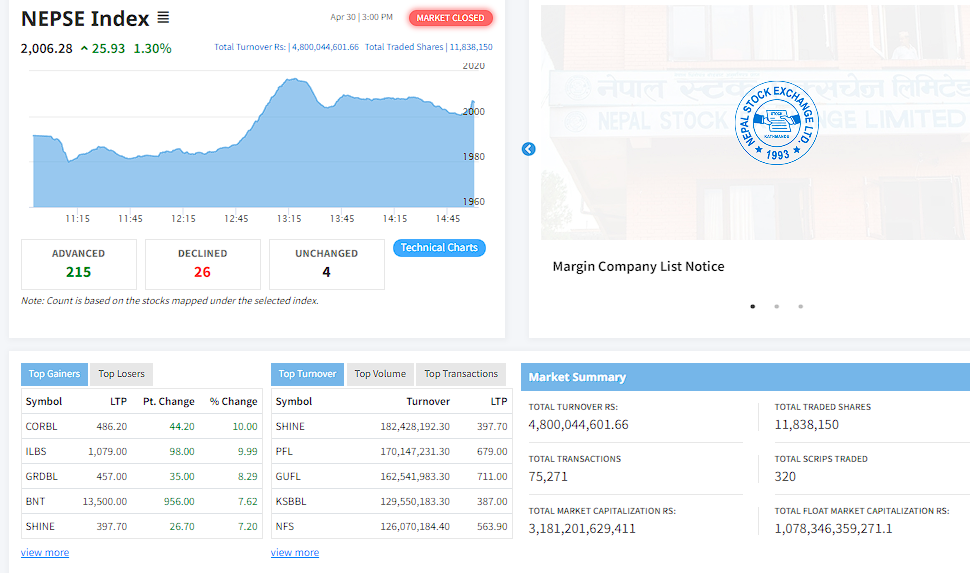The image size is (970, 573).
Task: Click the LTP header in gainers table
Action: point(118,402)
